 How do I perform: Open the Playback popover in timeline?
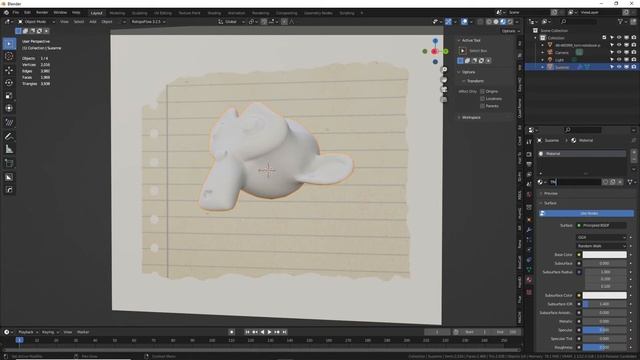pyautogui.click(x=28, y=332)
